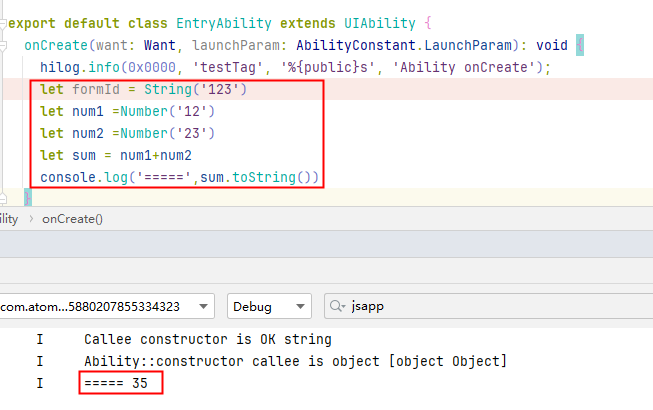This screenshot has width=653, height=410.
Task: Click the UIAbility superclass name
Action: click(381, 21)
